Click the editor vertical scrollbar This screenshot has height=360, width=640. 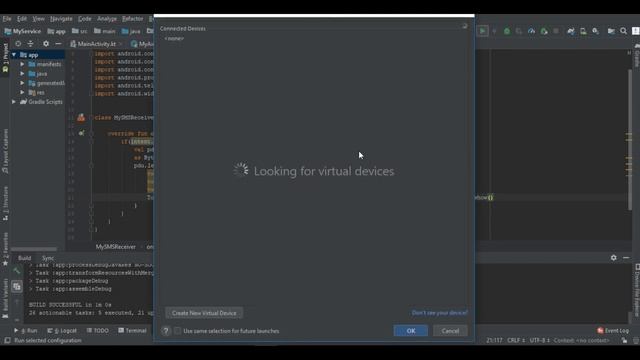(x=630, y=141)
